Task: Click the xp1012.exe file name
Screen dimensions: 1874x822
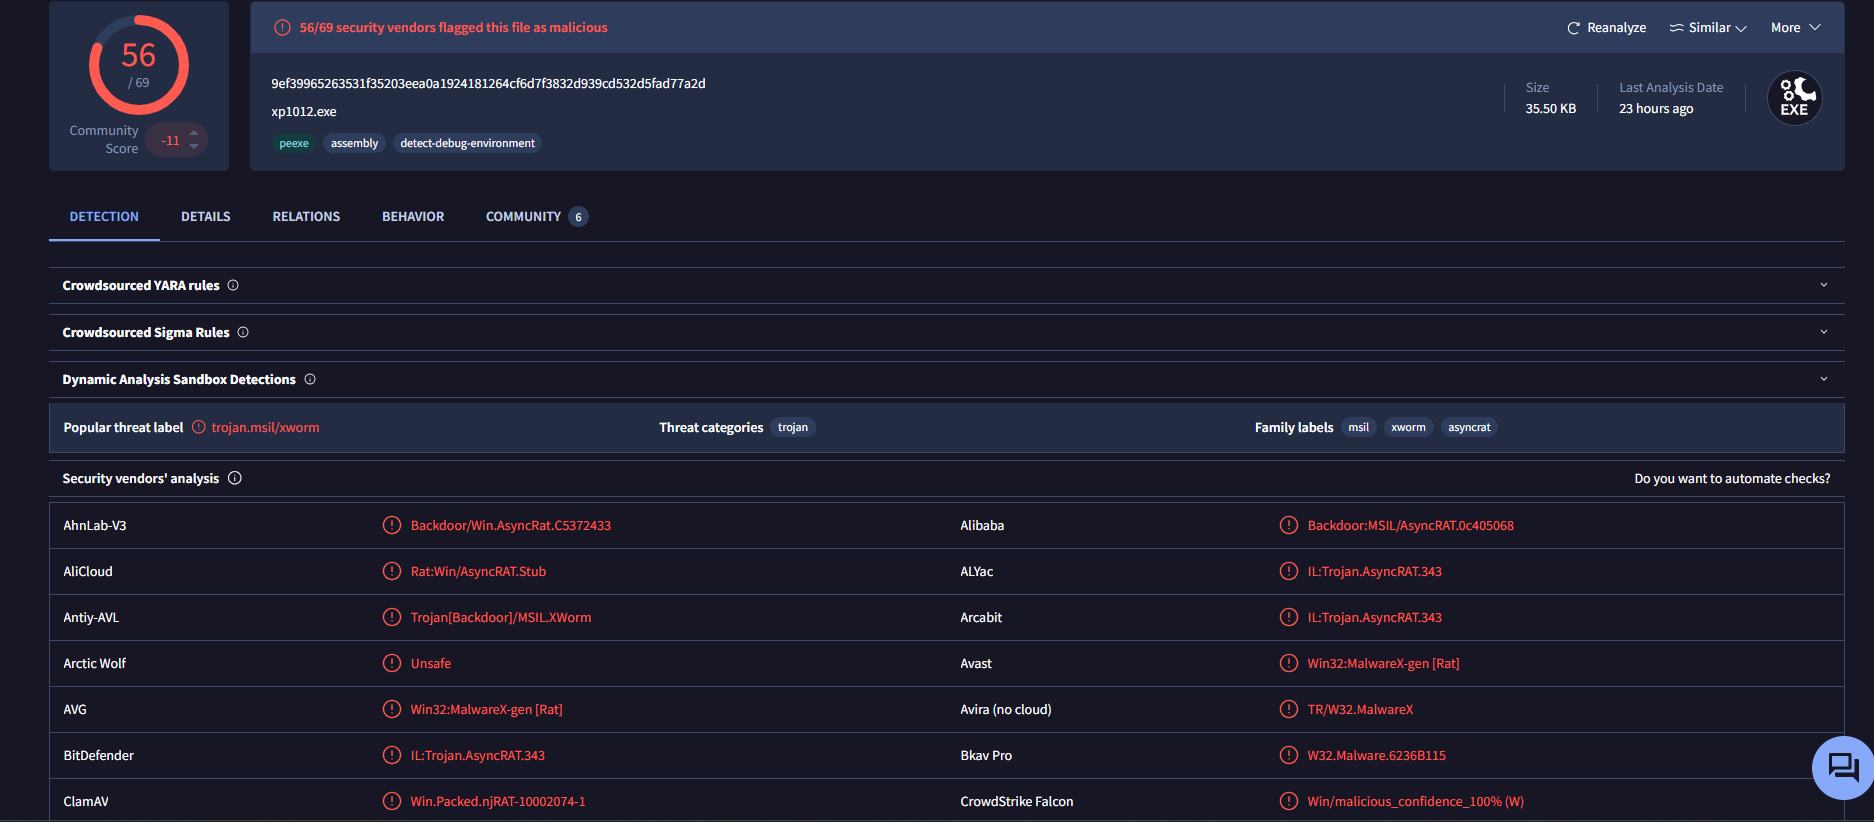Action: 304,111
